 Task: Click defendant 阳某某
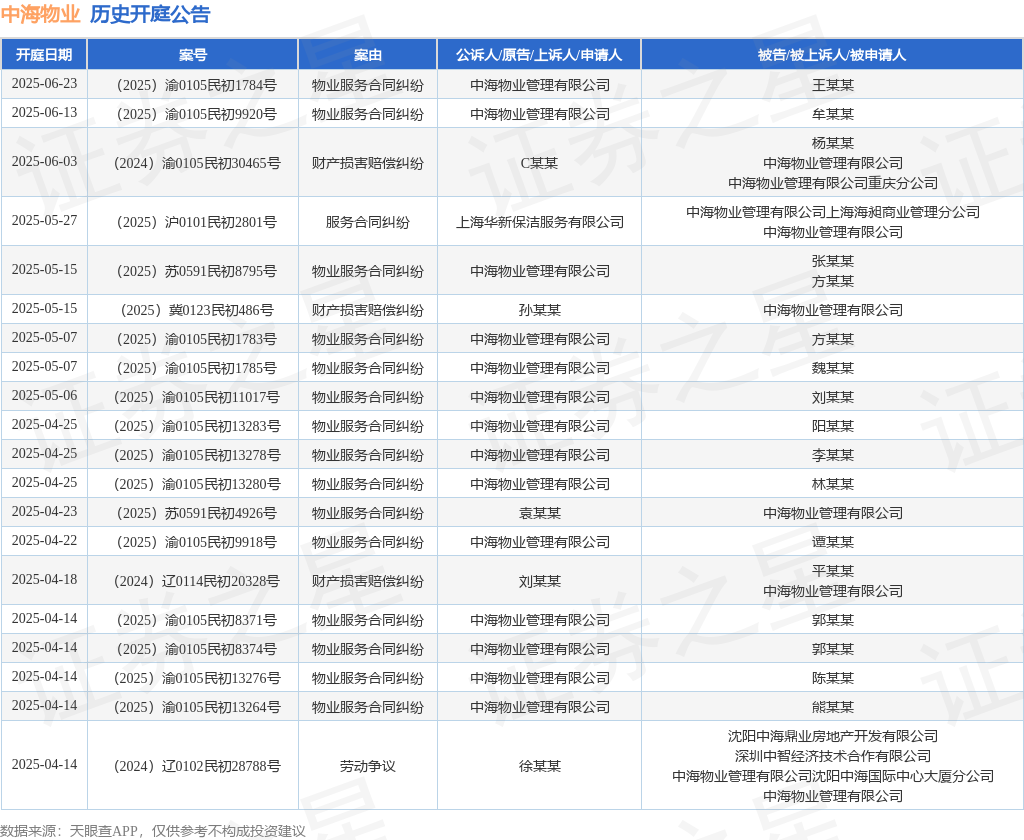(x=833, y=426)
